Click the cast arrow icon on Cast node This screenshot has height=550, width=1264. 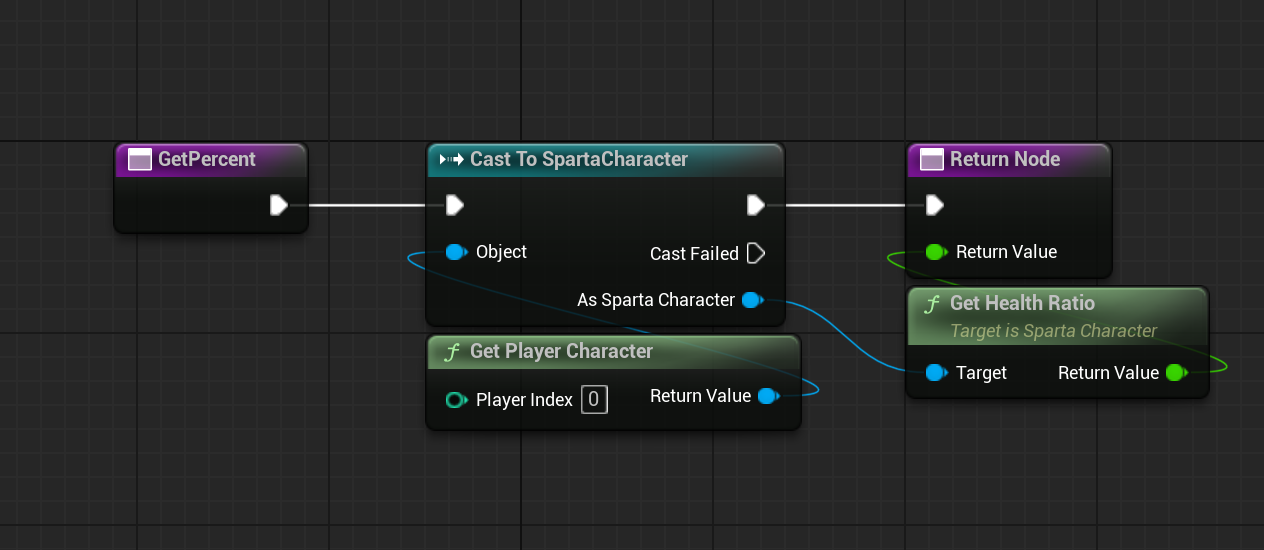click(x=452, y=159)
